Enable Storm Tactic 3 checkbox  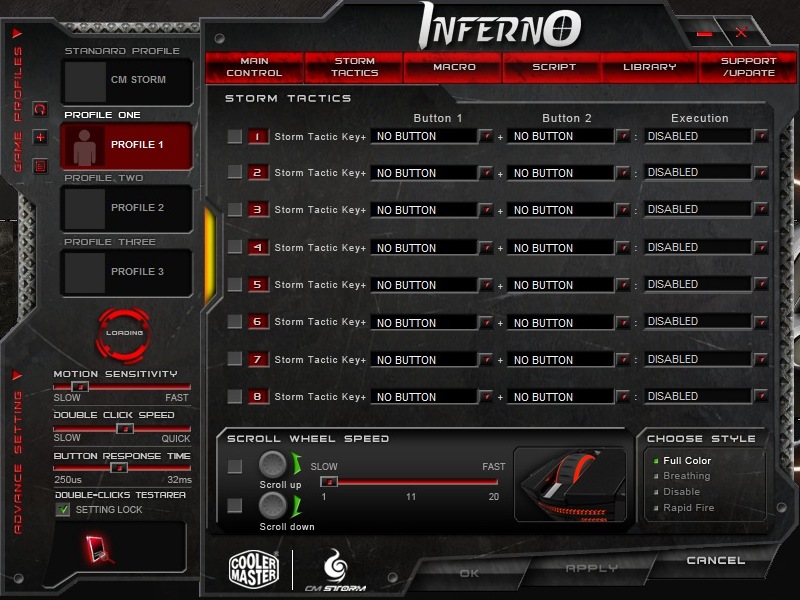click(x=235, y=209)
